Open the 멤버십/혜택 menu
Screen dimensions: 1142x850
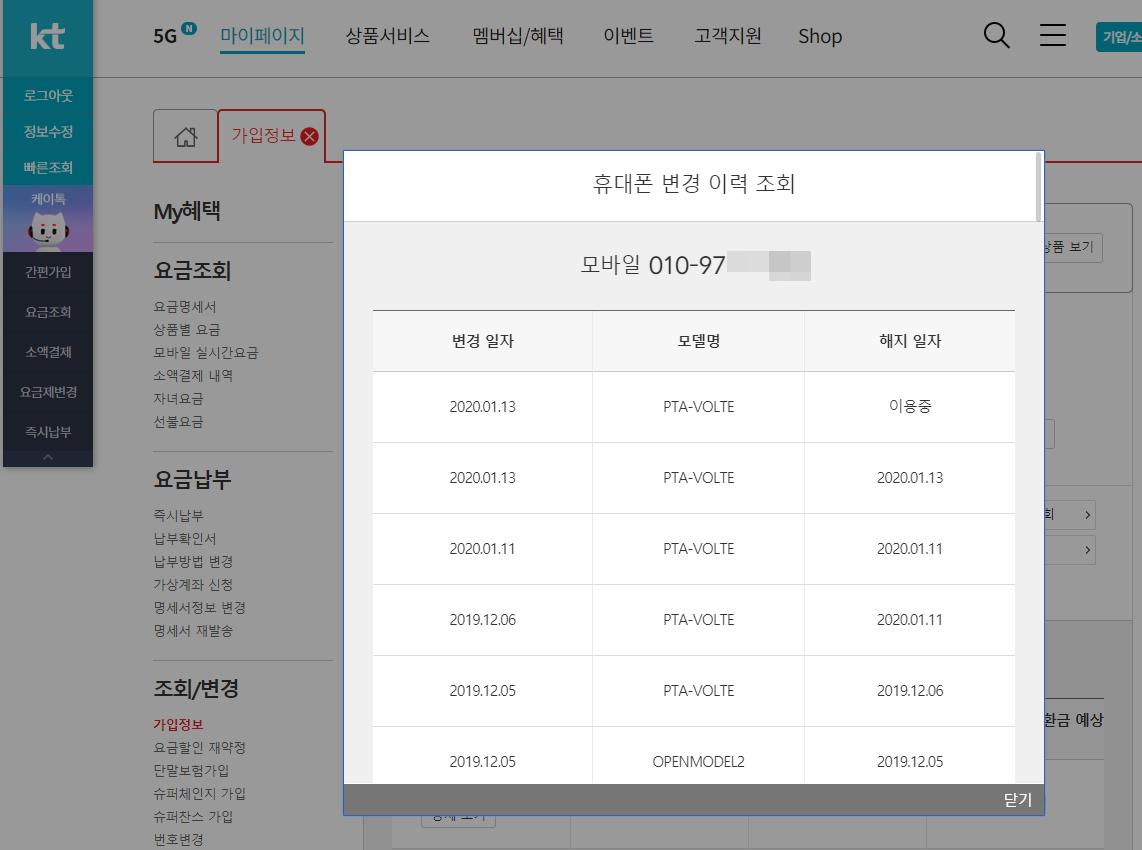point(518,36)
